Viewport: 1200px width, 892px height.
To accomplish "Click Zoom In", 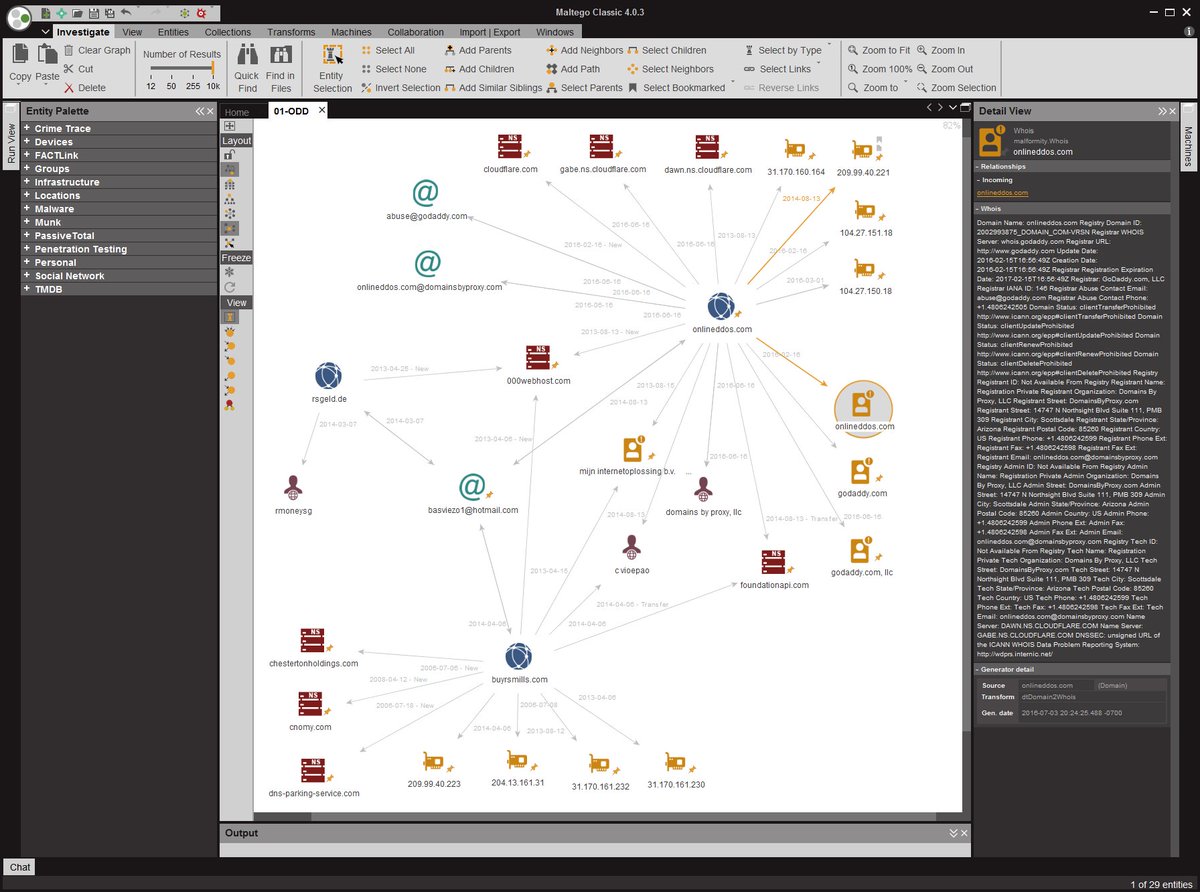I will tap(940, 50).
